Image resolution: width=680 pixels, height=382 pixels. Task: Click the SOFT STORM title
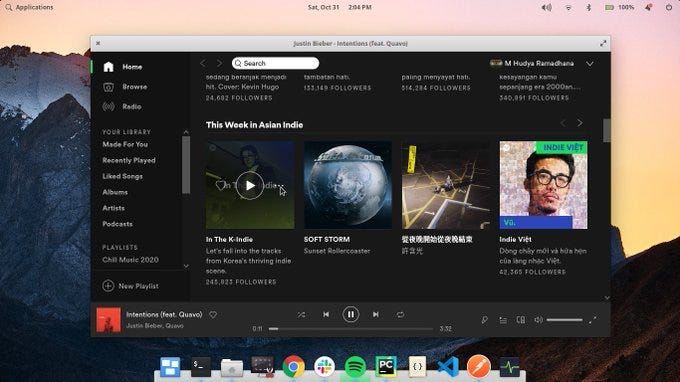pos(327,239)
